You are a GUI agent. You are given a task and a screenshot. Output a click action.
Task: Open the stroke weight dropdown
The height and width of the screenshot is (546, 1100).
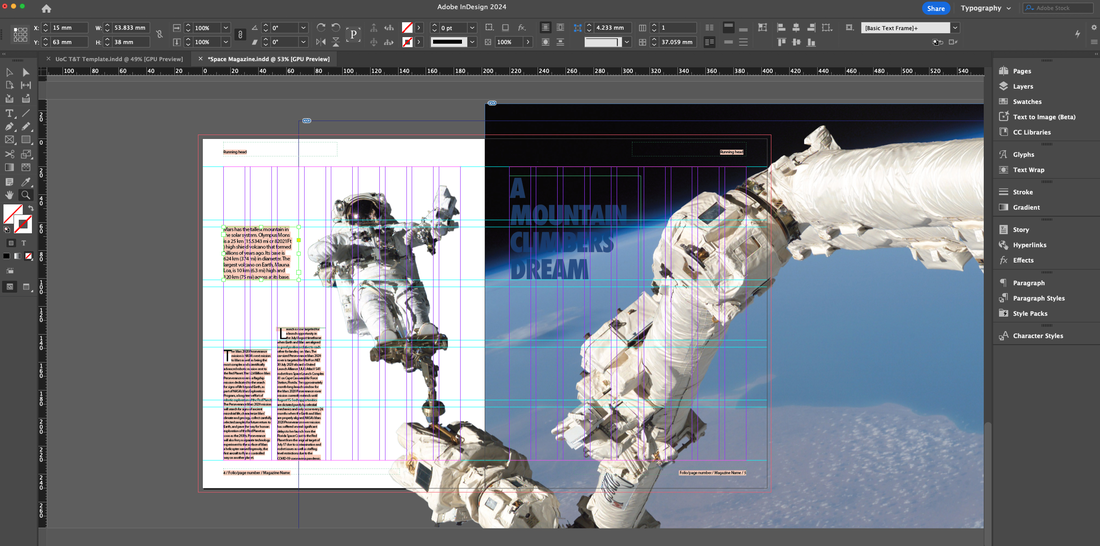click(x=472, y=27)
